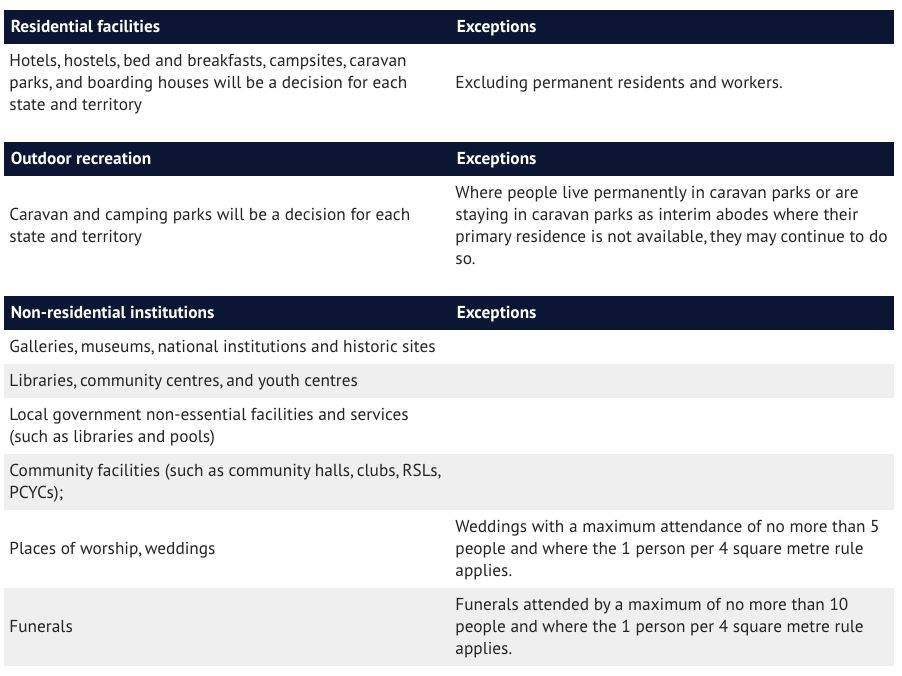Select the Exceptions header beside Outdoor recreation
The width and height of the screenshot is (902, 676).
coord(496,159)
